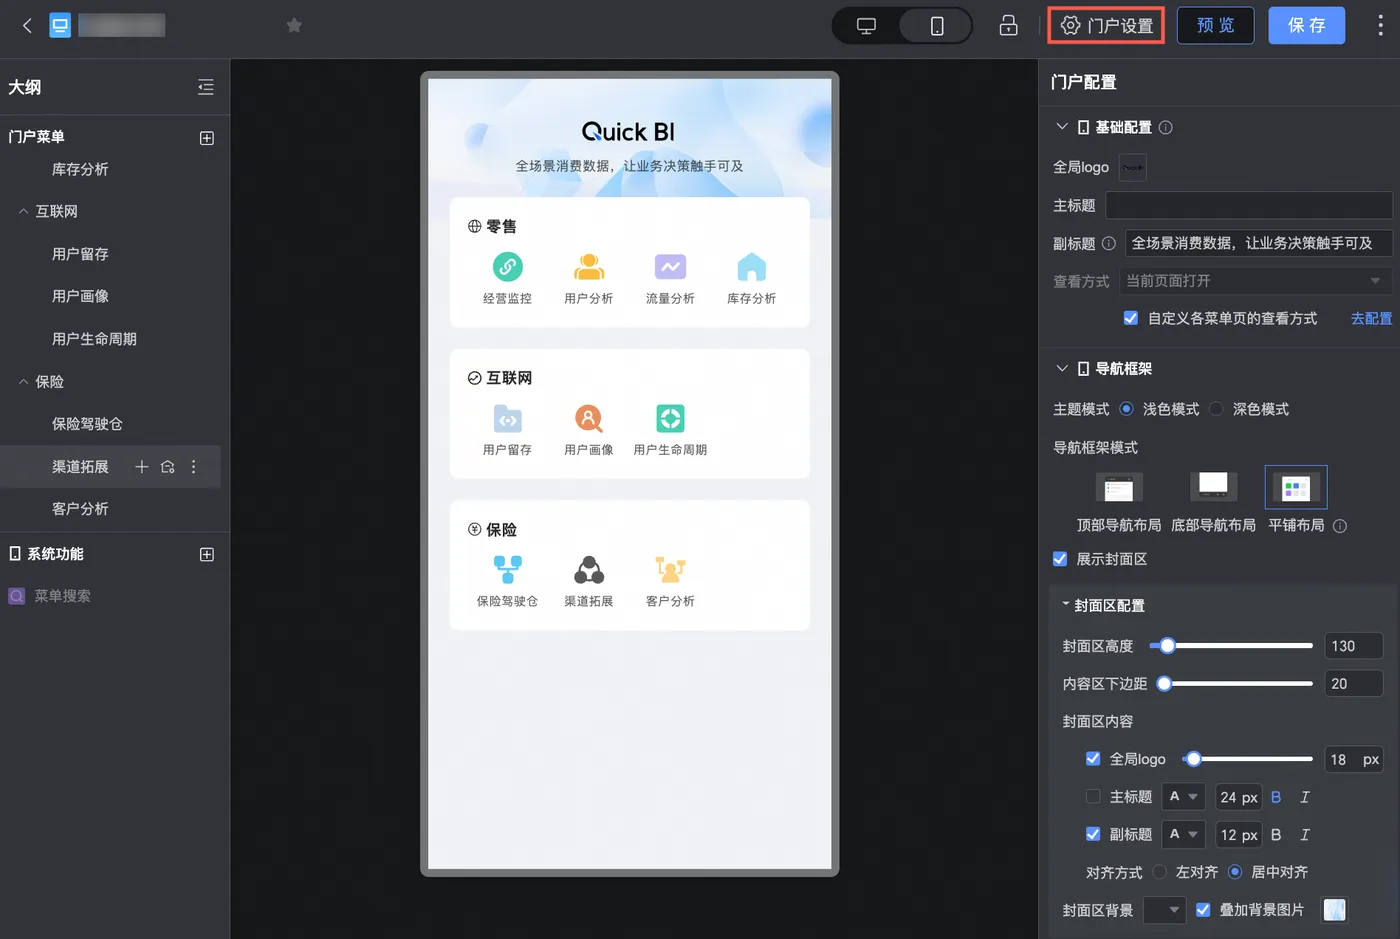The height and width of the screenshot is (939, 1400).
Task: Click 保险驾驶仓 icon in preview
Action: point(508,570)
